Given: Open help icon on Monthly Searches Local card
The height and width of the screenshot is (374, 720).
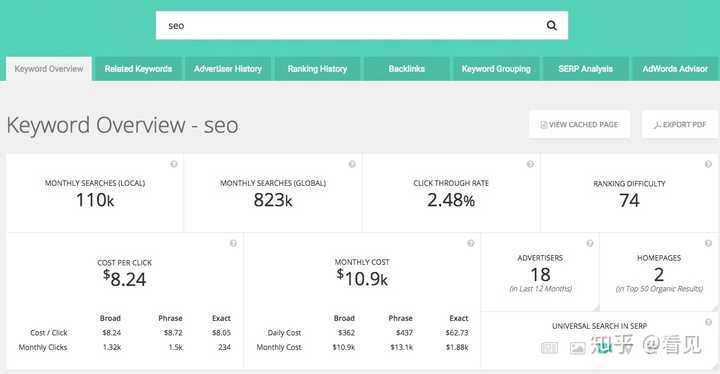Looking at the screenshot, I should coord(174,164).
